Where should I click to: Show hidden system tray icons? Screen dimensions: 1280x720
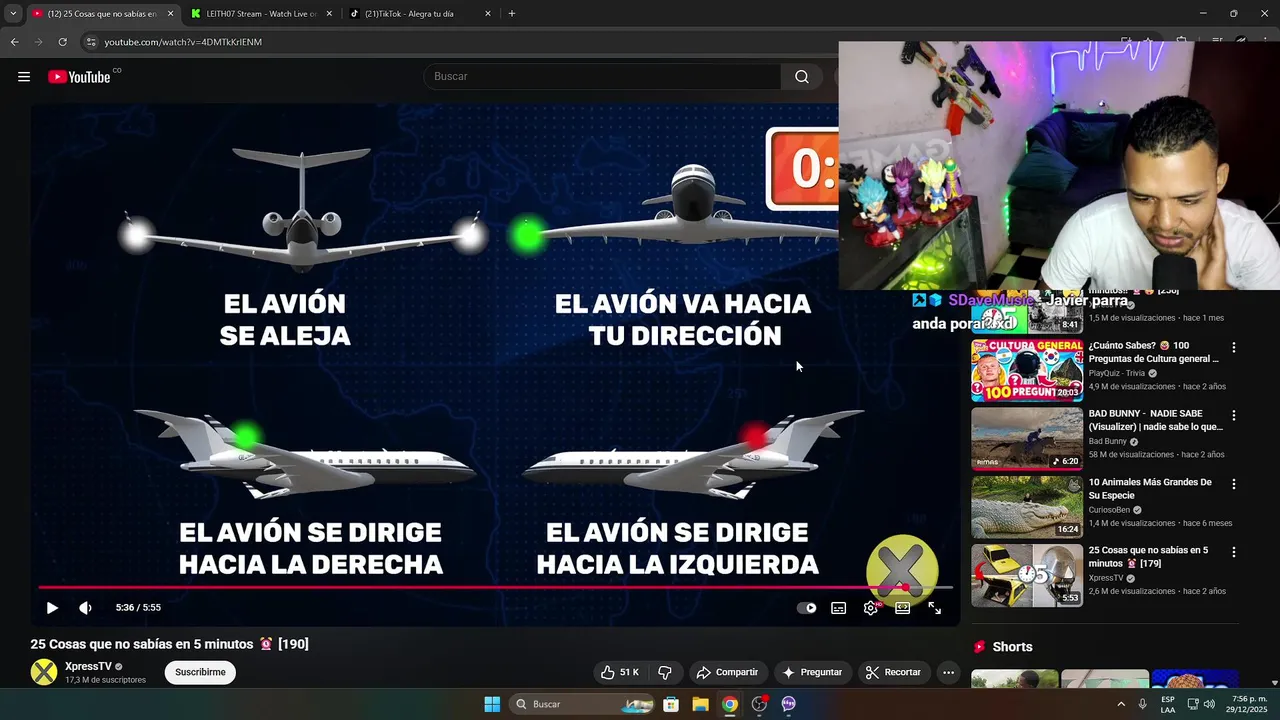[1120, 704]
